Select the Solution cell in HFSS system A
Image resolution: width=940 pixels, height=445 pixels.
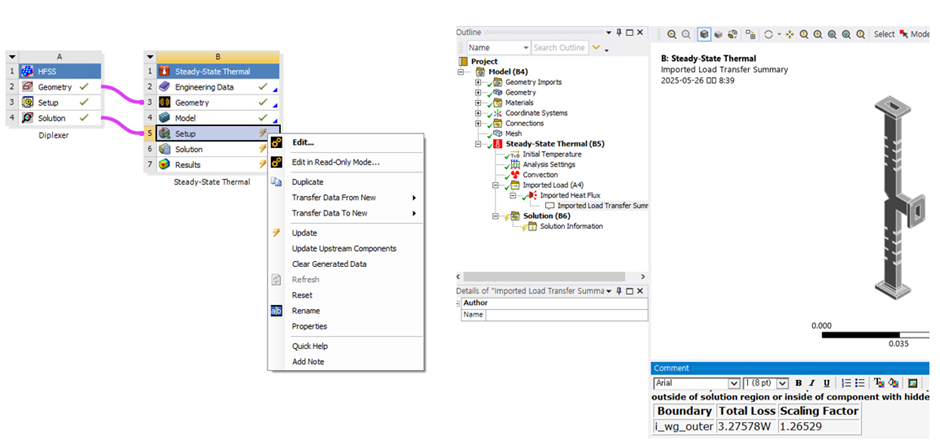[59, 118]
